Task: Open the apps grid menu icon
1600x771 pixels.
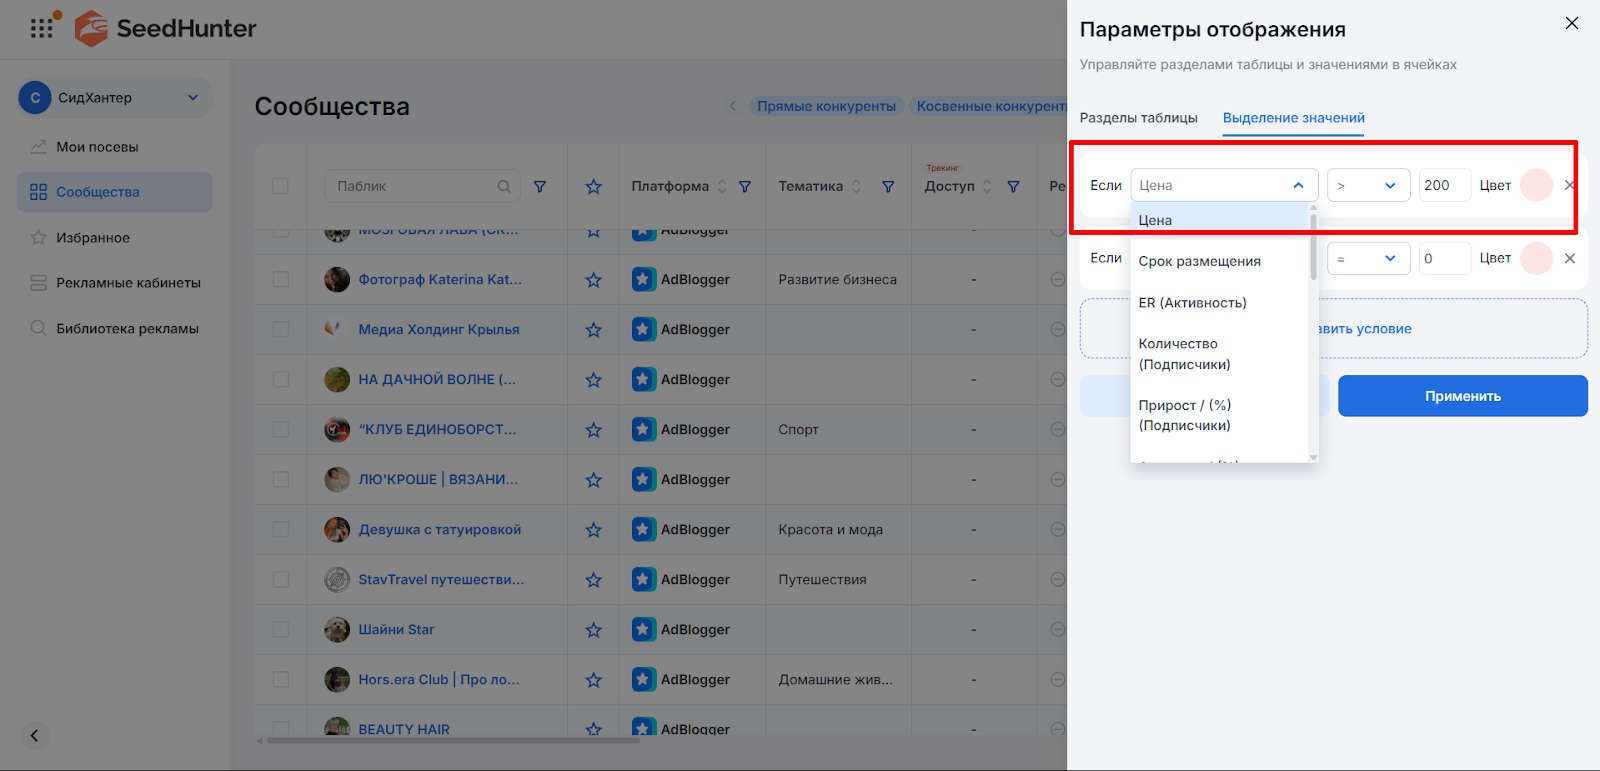Action: (x=41, y=28)
